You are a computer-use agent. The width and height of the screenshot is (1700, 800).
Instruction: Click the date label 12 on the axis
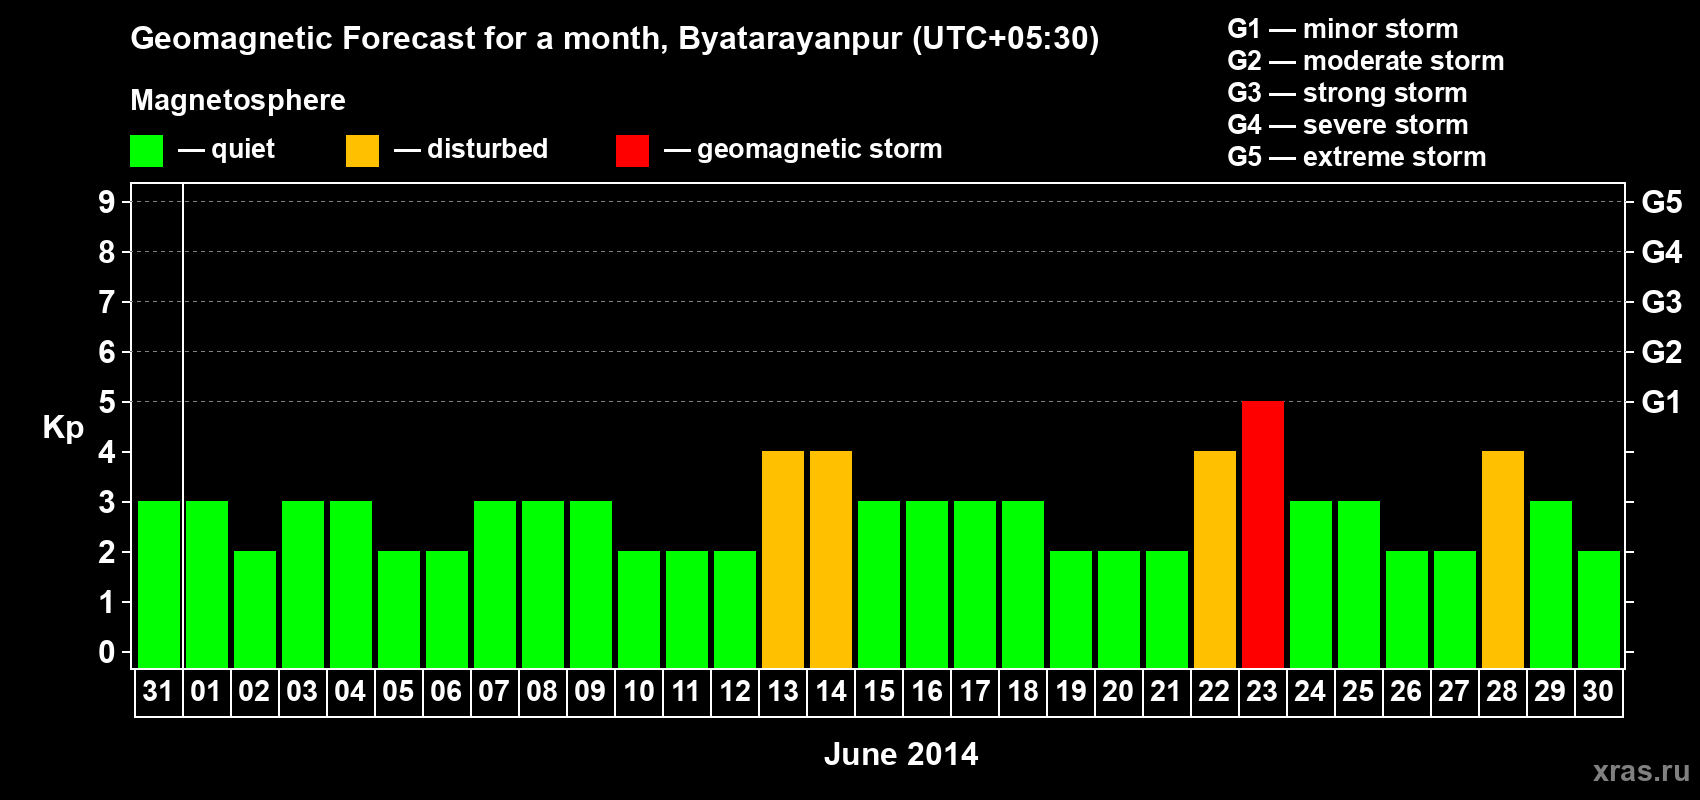(734, 691)
